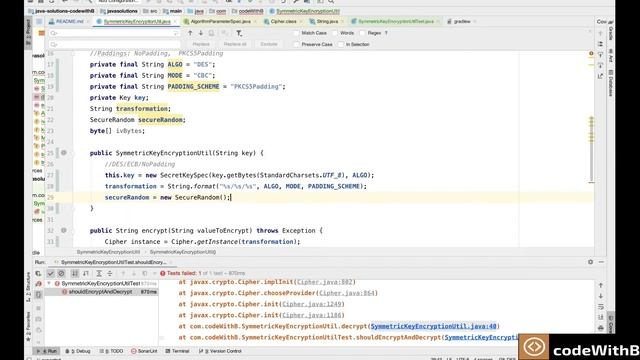Toggle sort tests by duration
Image resolution: width=640 pixels, height=360 pixels.
pyautogui.click(x=86, y=273)
